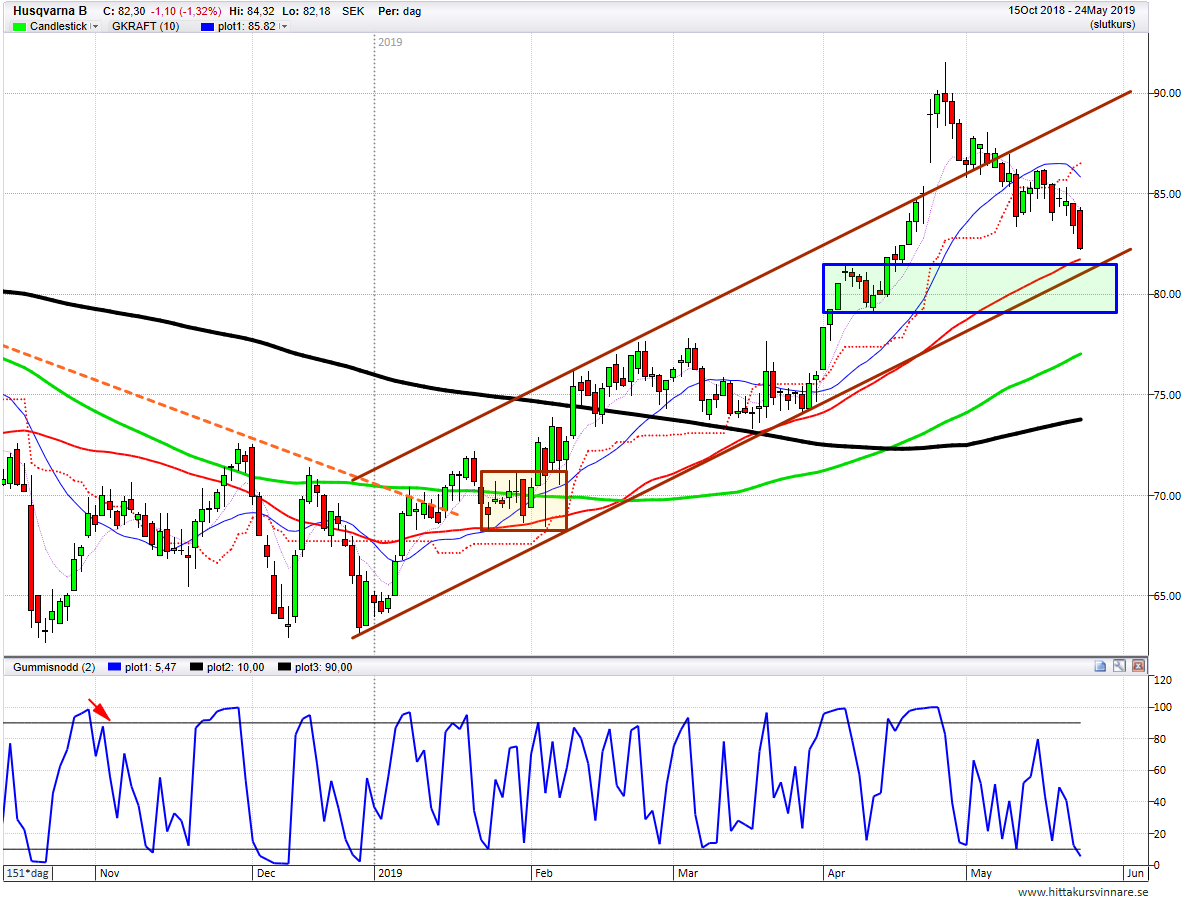Click the 65.00 price axis label
1193x897 pixels.
coord(1167,596)
